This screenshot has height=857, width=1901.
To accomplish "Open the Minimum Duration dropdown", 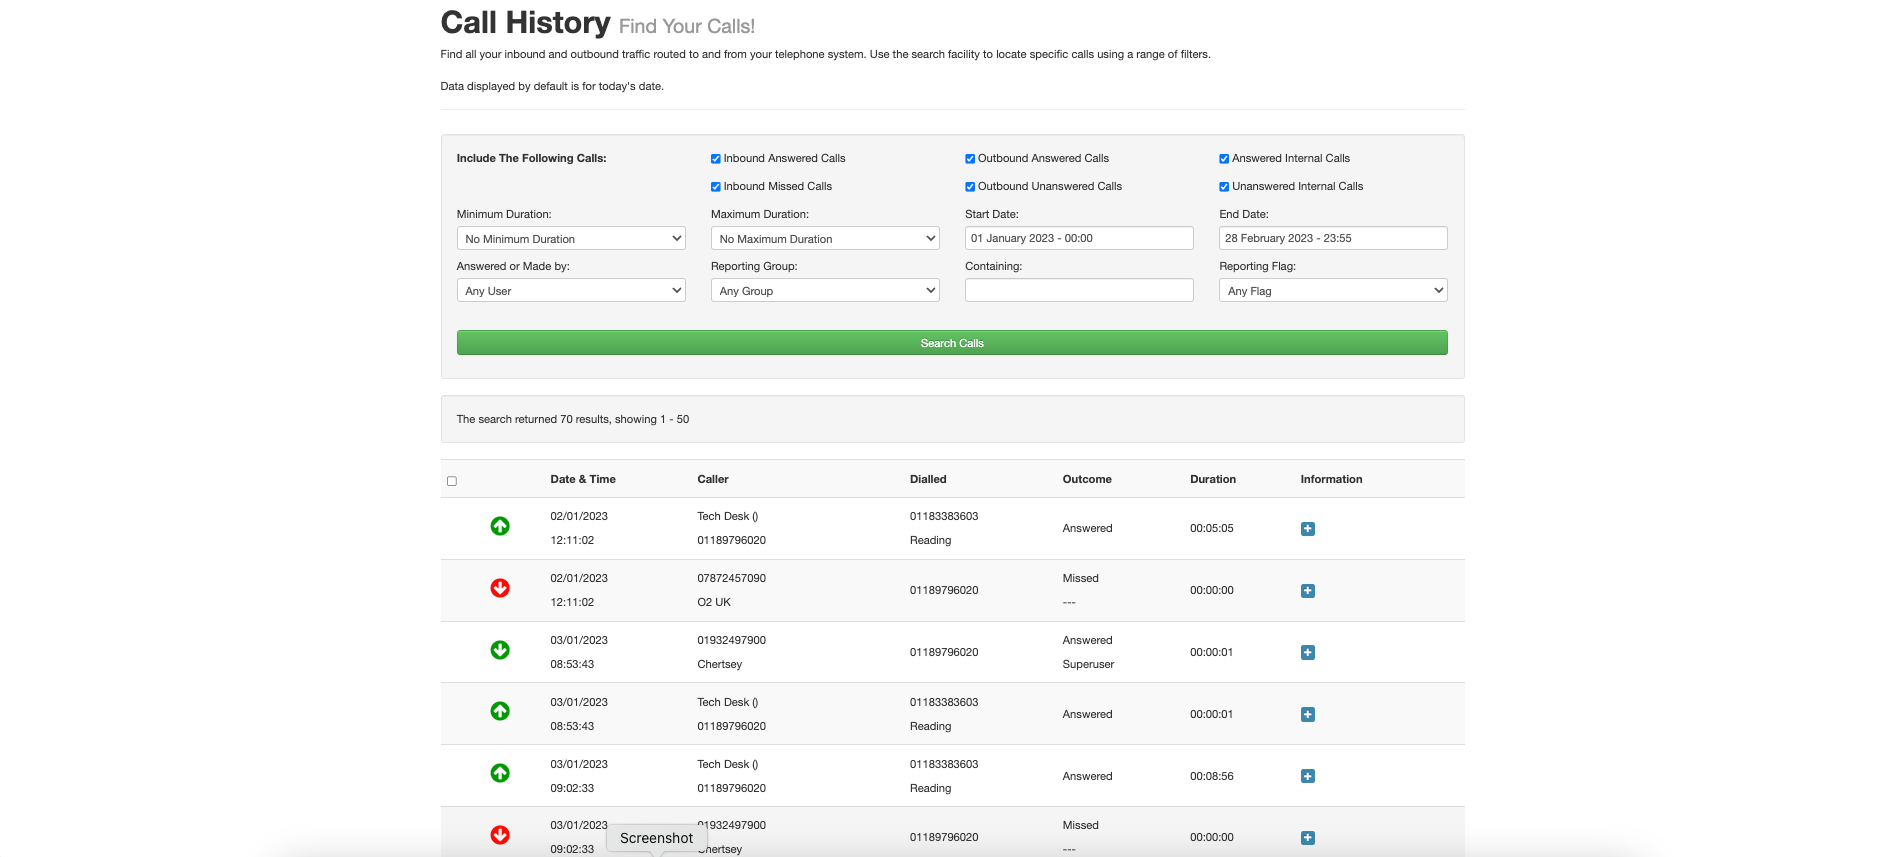I will 571,239.
